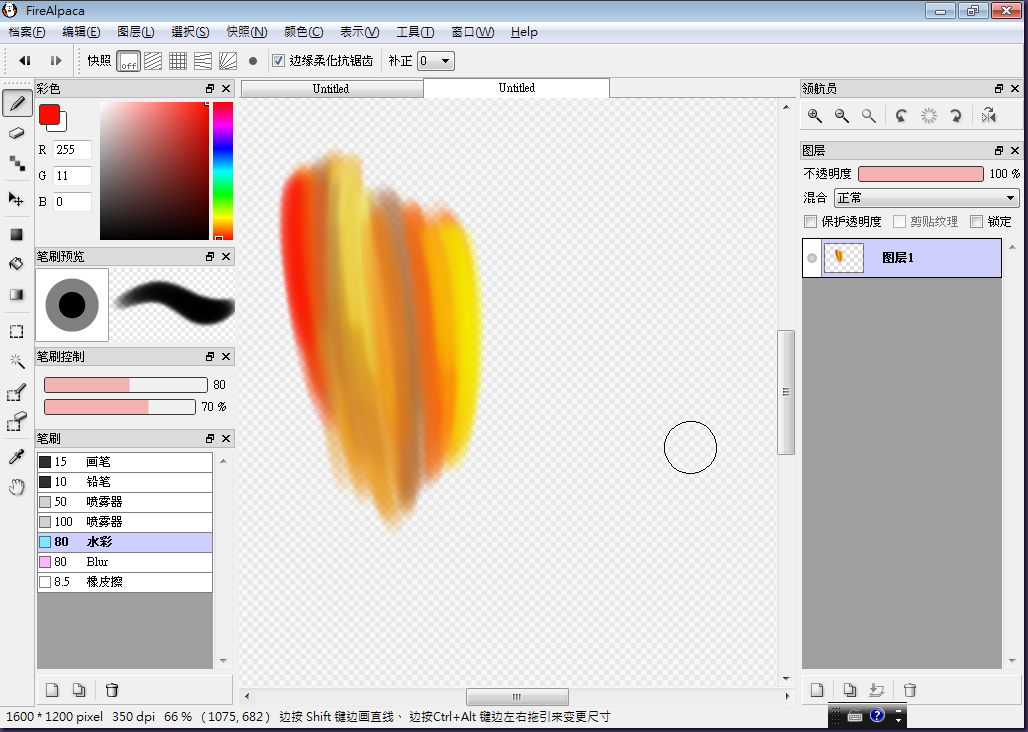The image size is (1028, 732).
Task: Click the trash icon below the brush list
Action: pyautogui.click(x=111, y=690)
